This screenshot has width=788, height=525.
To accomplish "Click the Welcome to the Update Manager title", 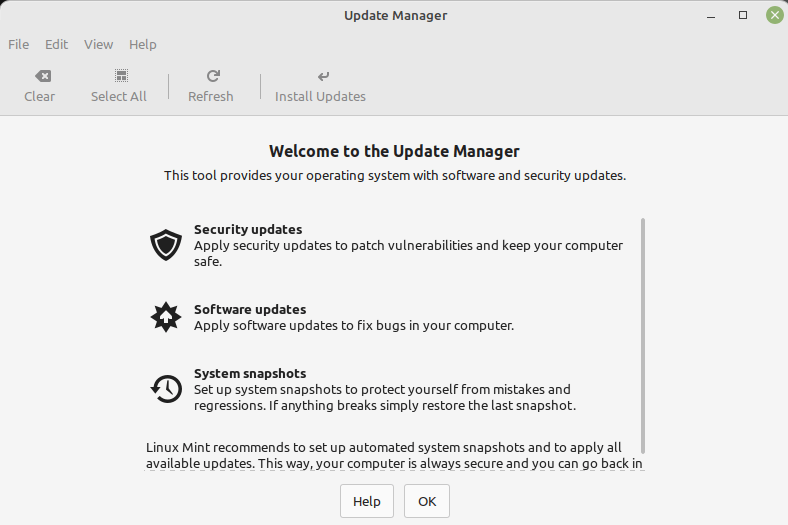I will [x=394, y=151].
